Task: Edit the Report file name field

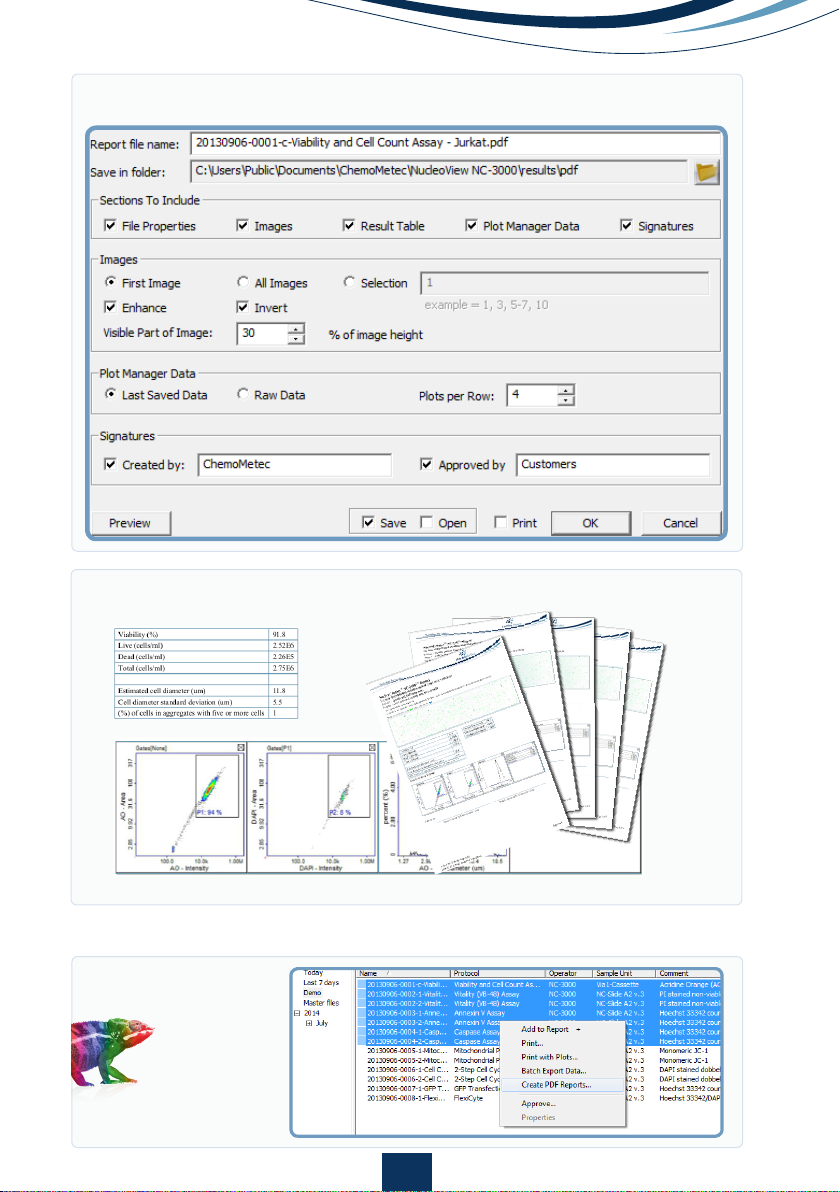Action: tap(455, 143)
